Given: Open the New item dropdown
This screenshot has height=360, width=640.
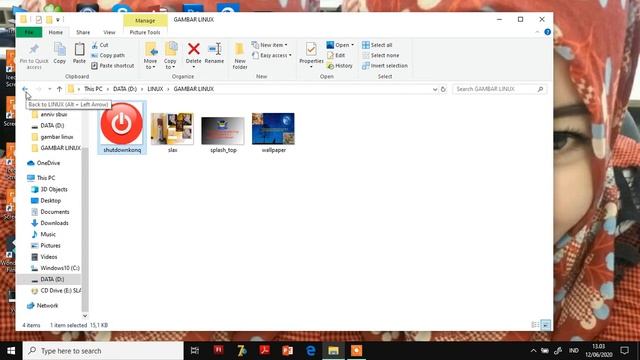Looking at the screenshot, I should click(x=270, y=45).
